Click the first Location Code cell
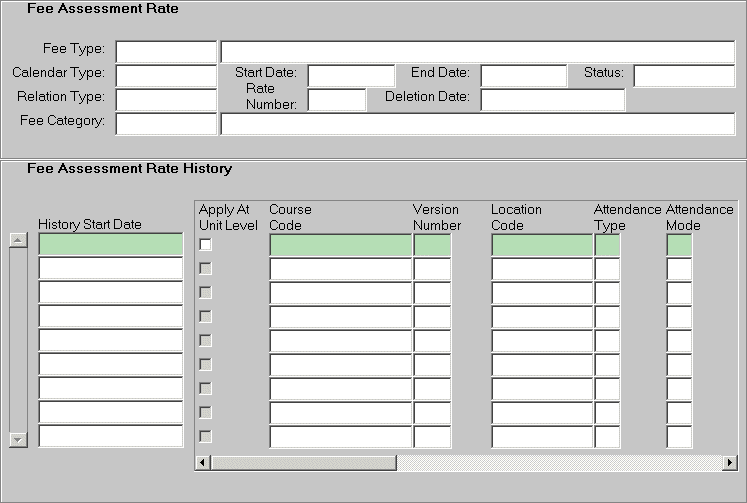Image resolution: width=747 pixels, height=503 pixels. pyautogui.click(x=542, y=245)
